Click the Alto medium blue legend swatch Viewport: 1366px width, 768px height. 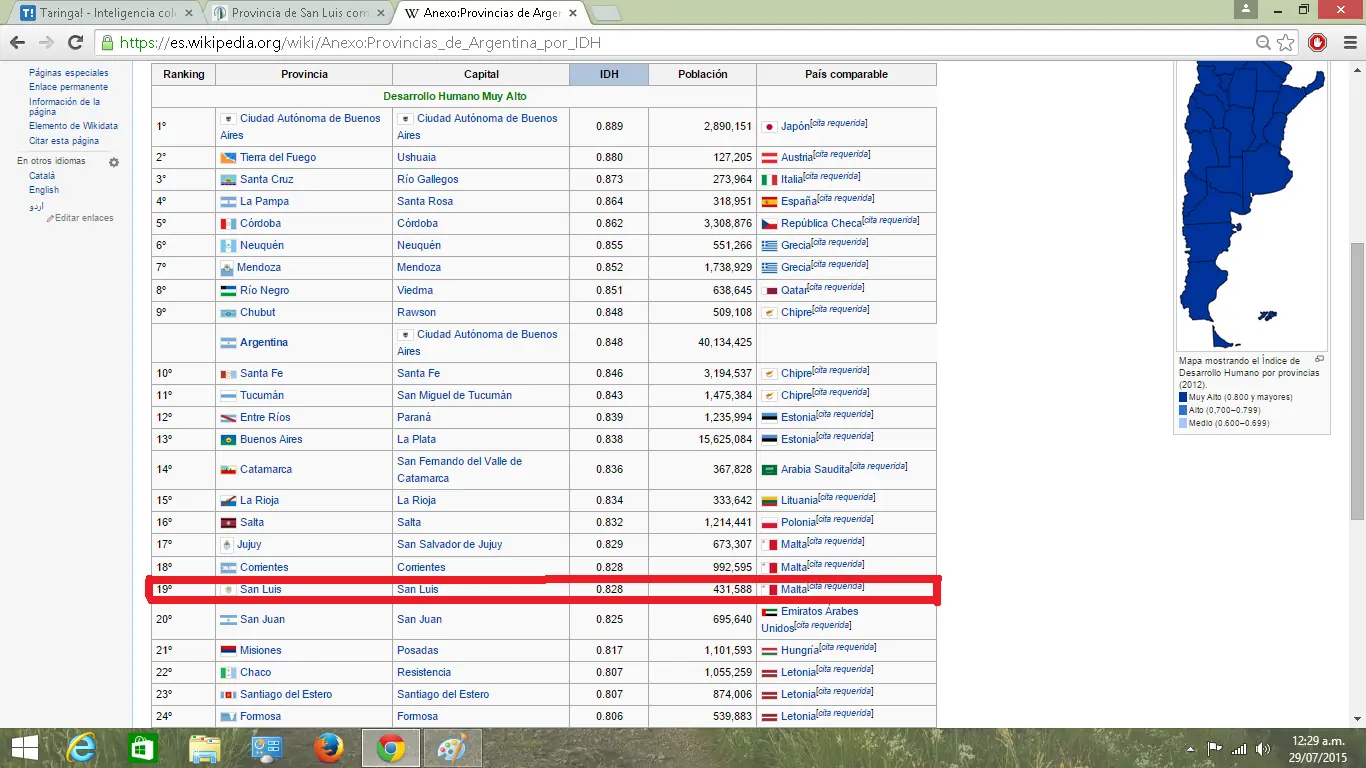pyautogui.click(x=1183, y=411)
